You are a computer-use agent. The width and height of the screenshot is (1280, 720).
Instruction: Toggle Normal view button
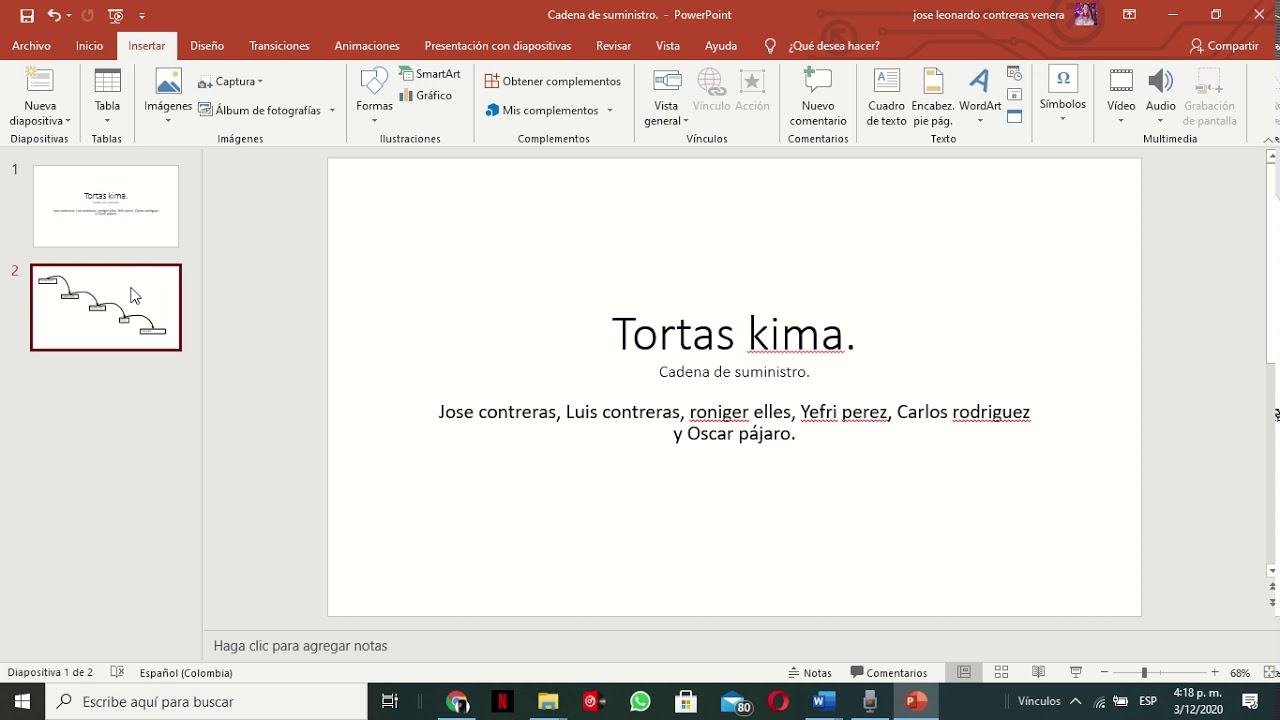click(x=964, y=673)
